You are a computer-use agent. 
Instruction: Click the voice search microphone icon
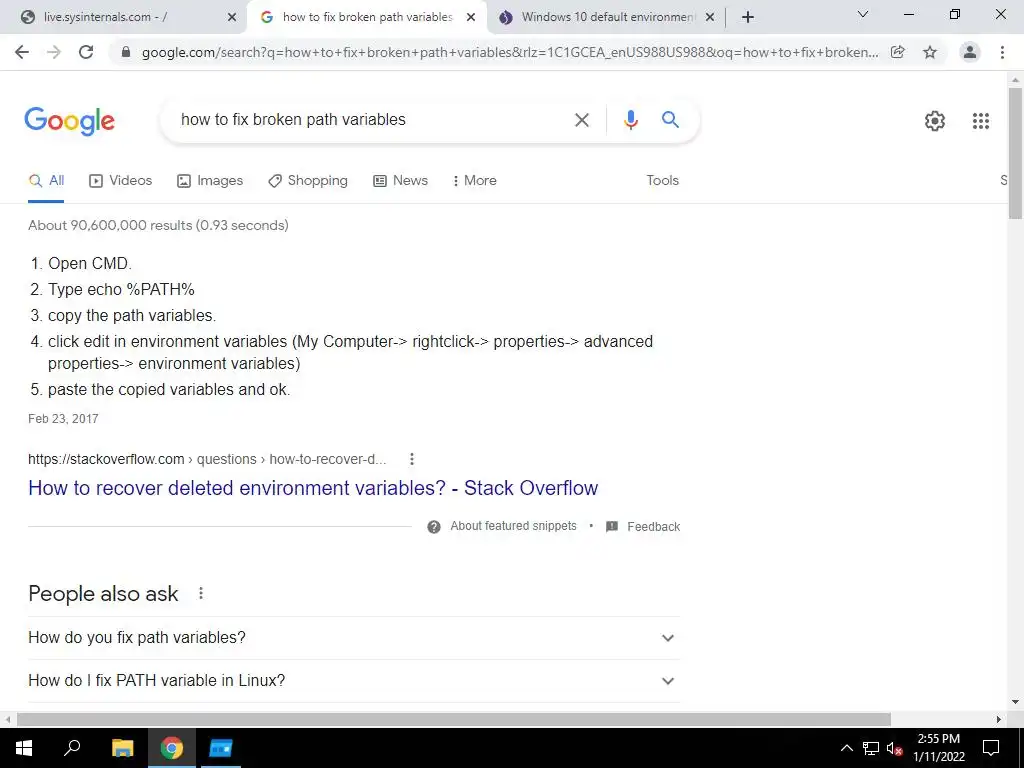(x=630, y=120)
